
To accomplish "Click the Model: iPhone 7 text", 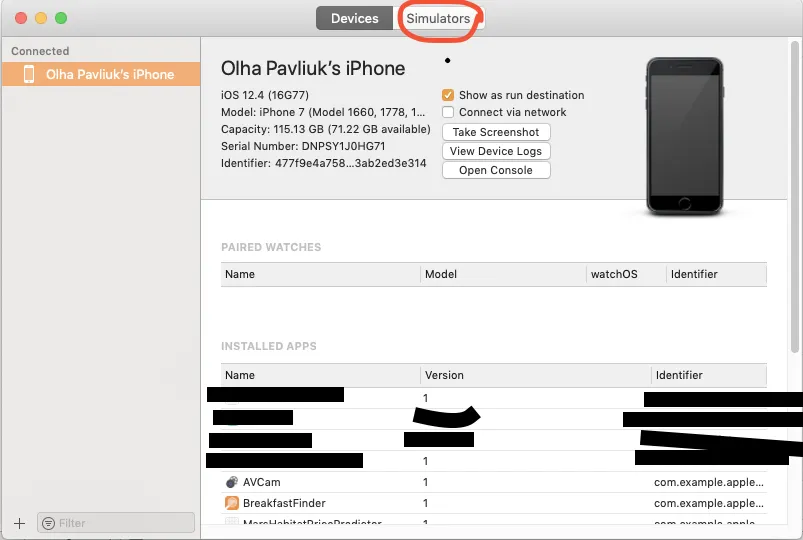I will coord(323,112).
